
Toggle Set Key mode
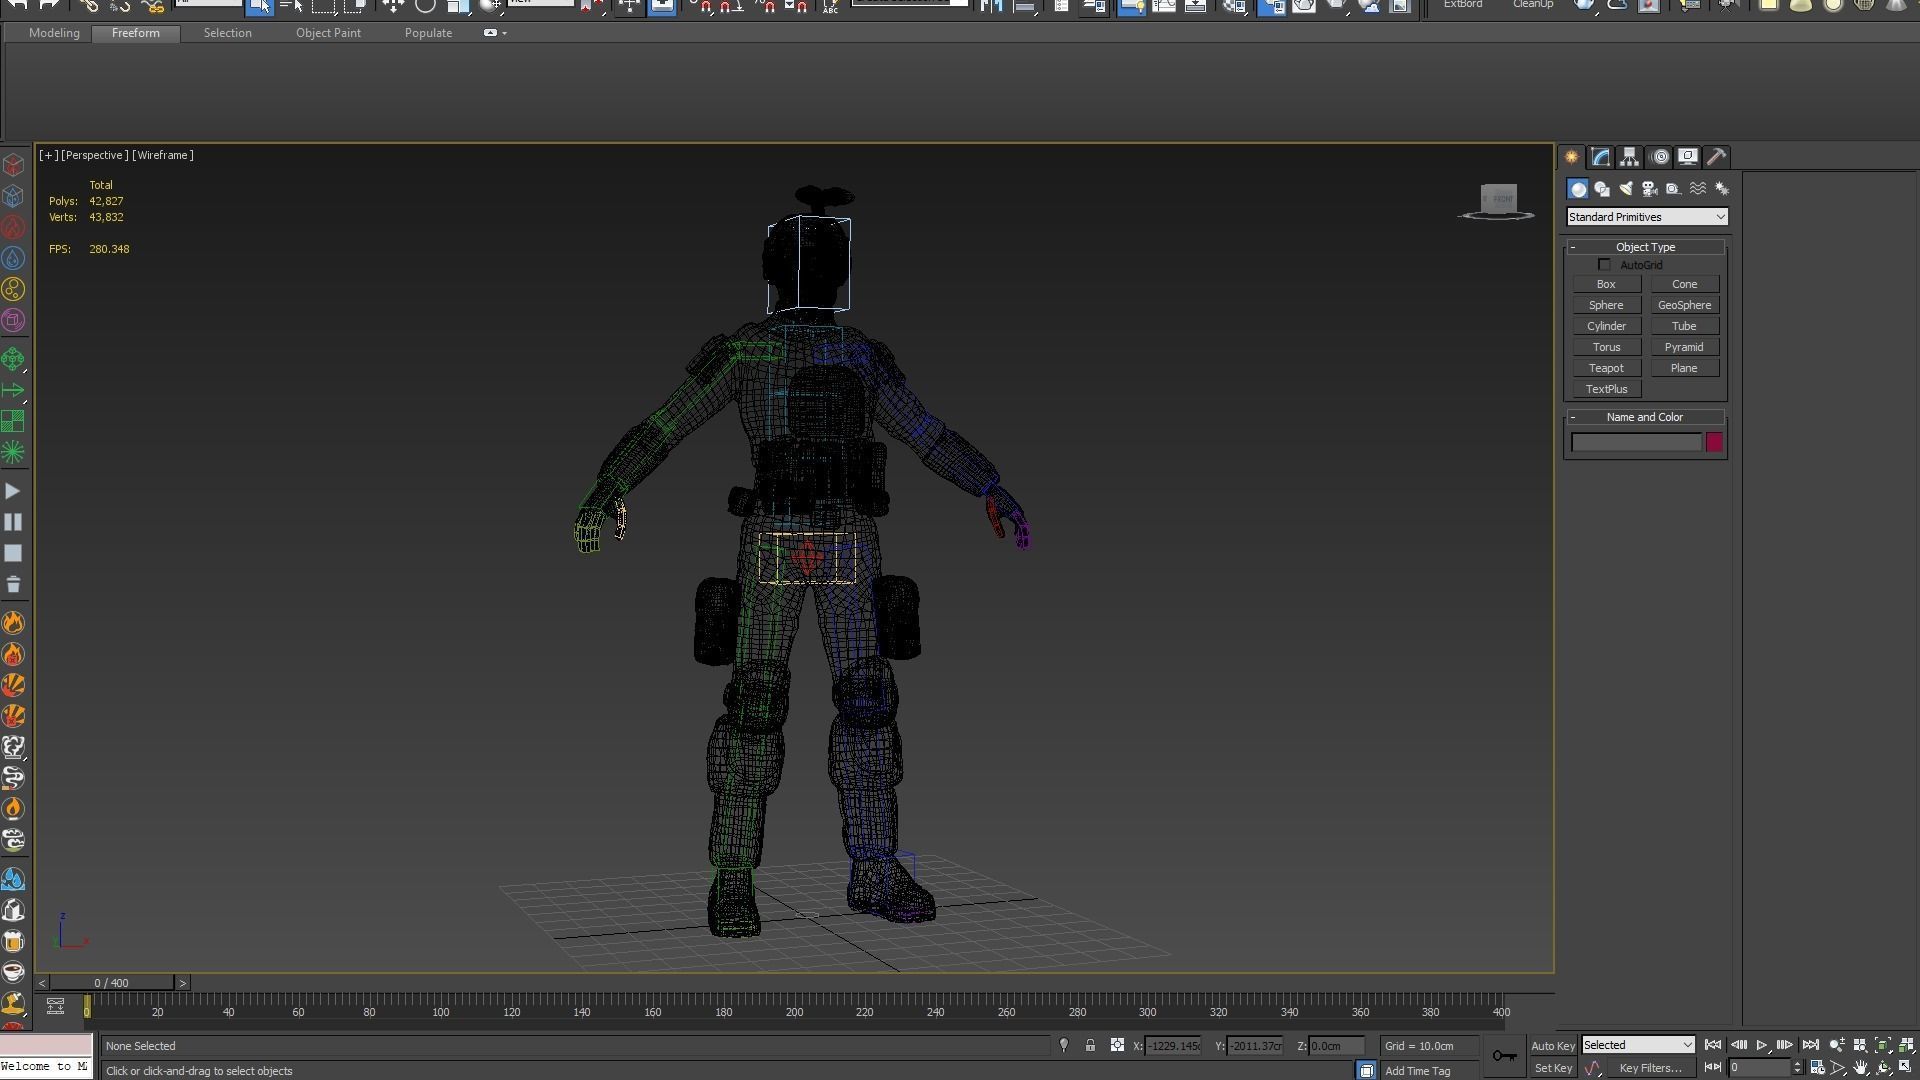pyautogui.click(x=1552, y=1069)
